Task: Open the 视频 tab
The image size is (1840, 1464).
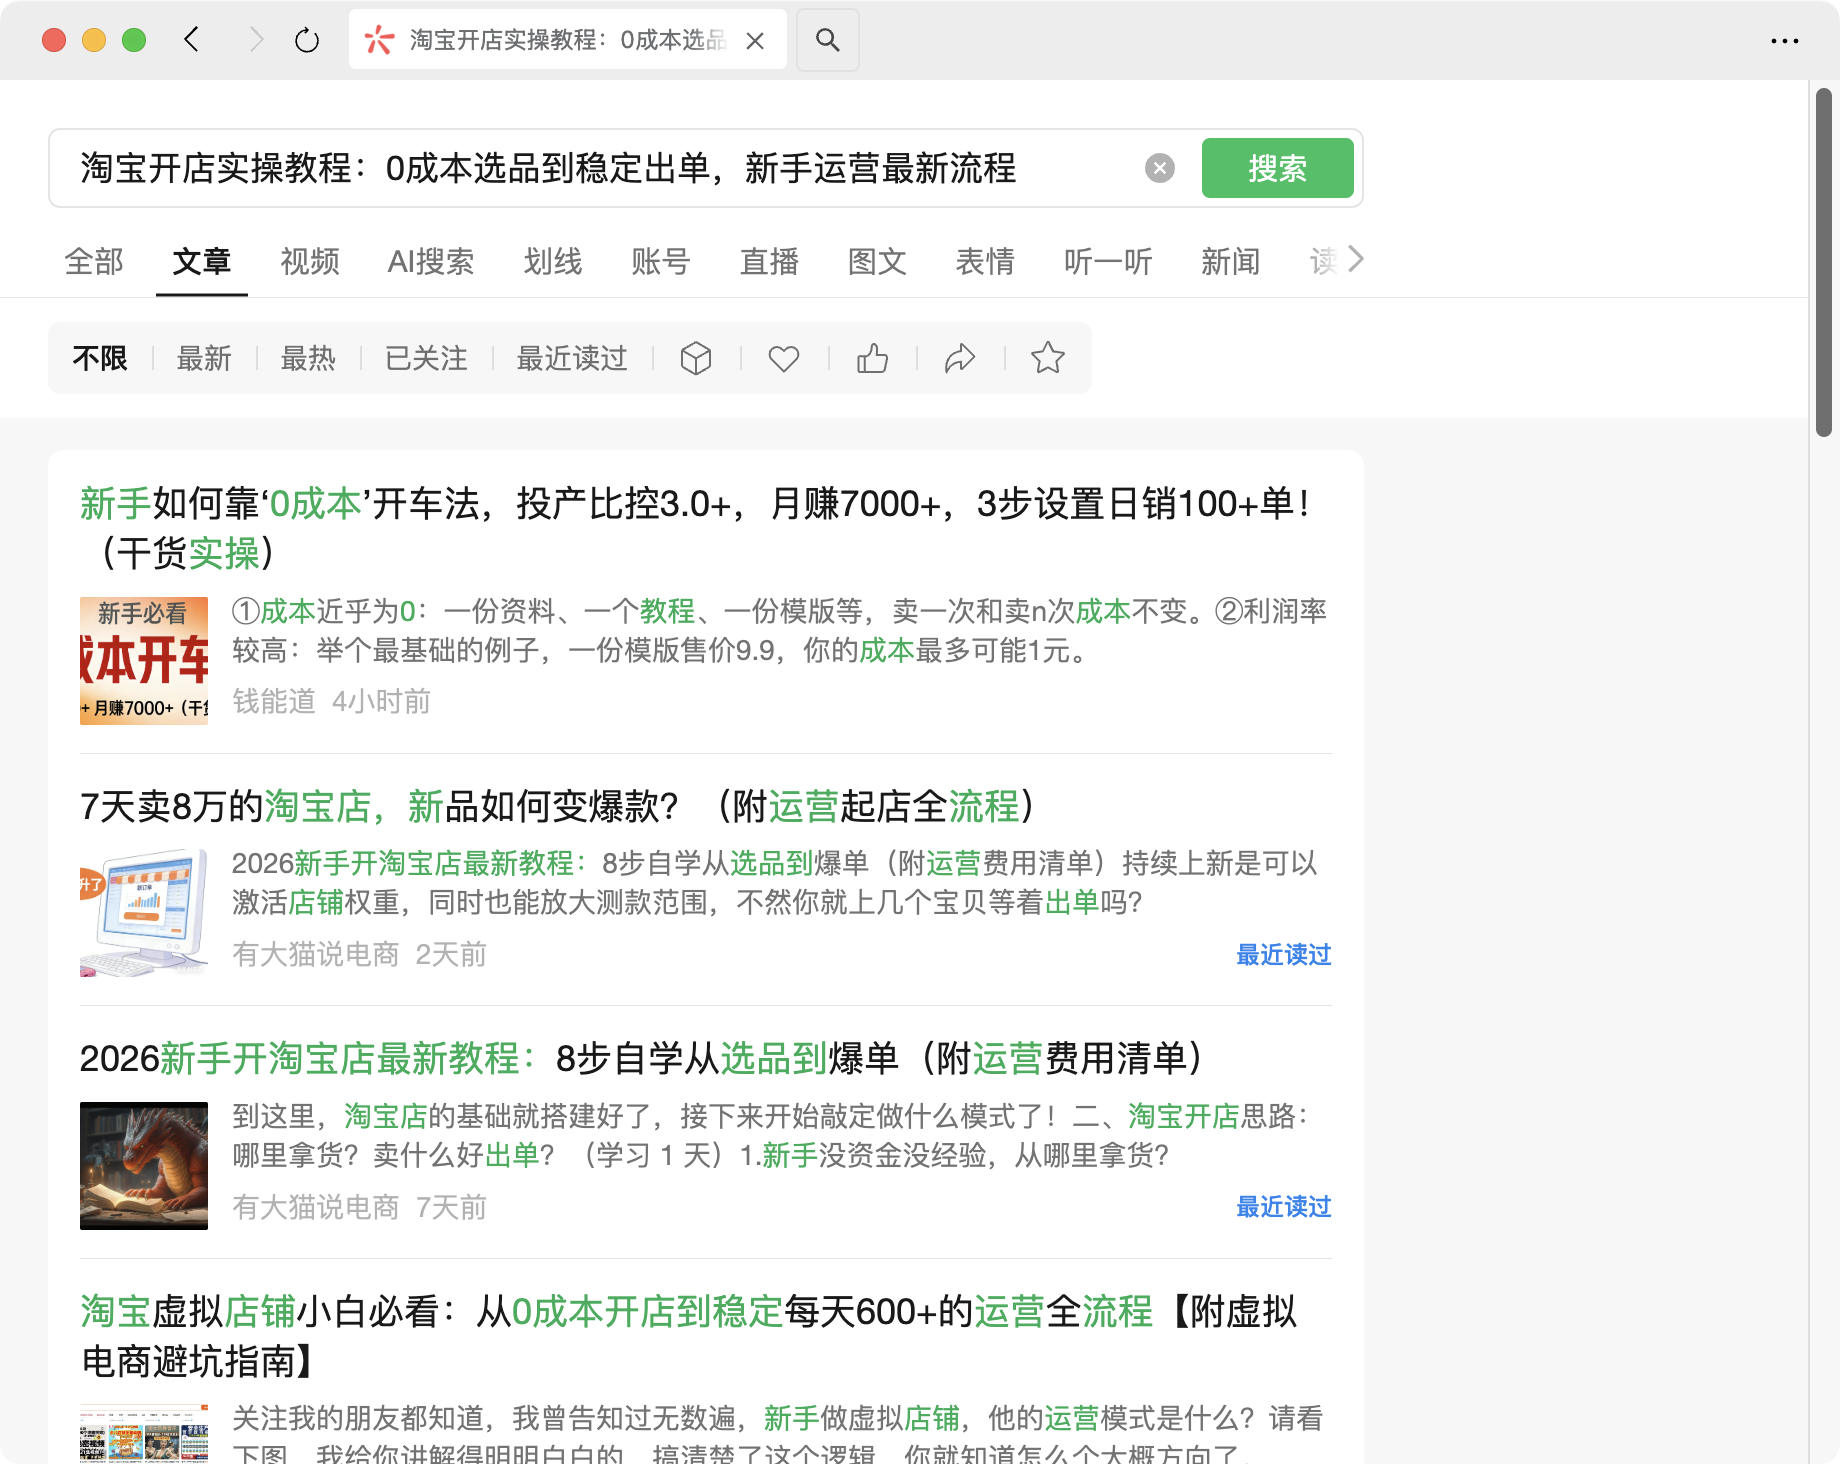Action: pyautogui.click(x=310, y=262)
